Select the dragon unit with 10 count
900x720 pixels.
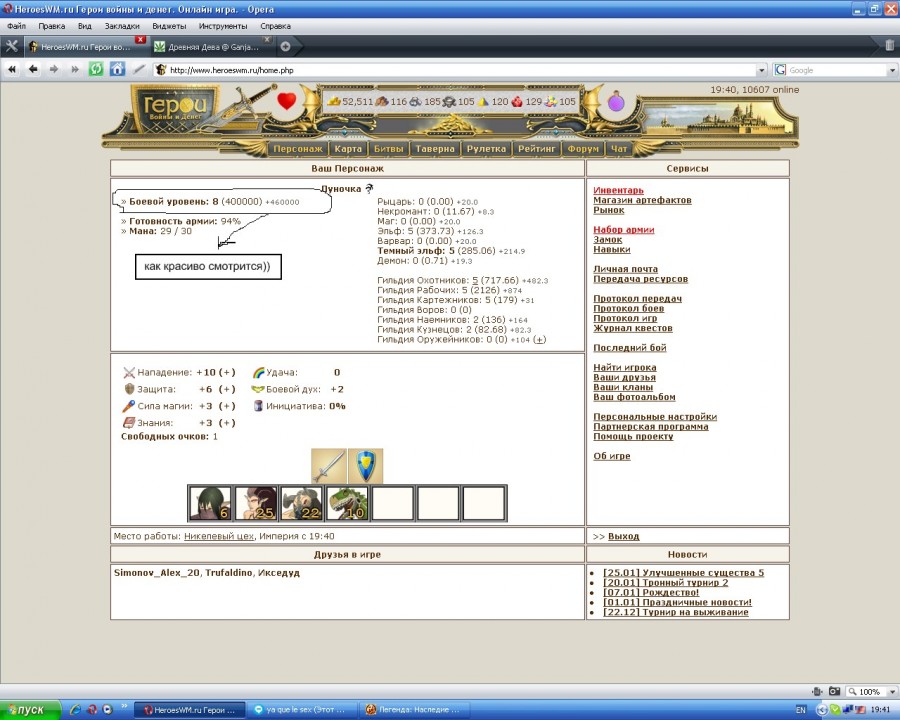347,503
